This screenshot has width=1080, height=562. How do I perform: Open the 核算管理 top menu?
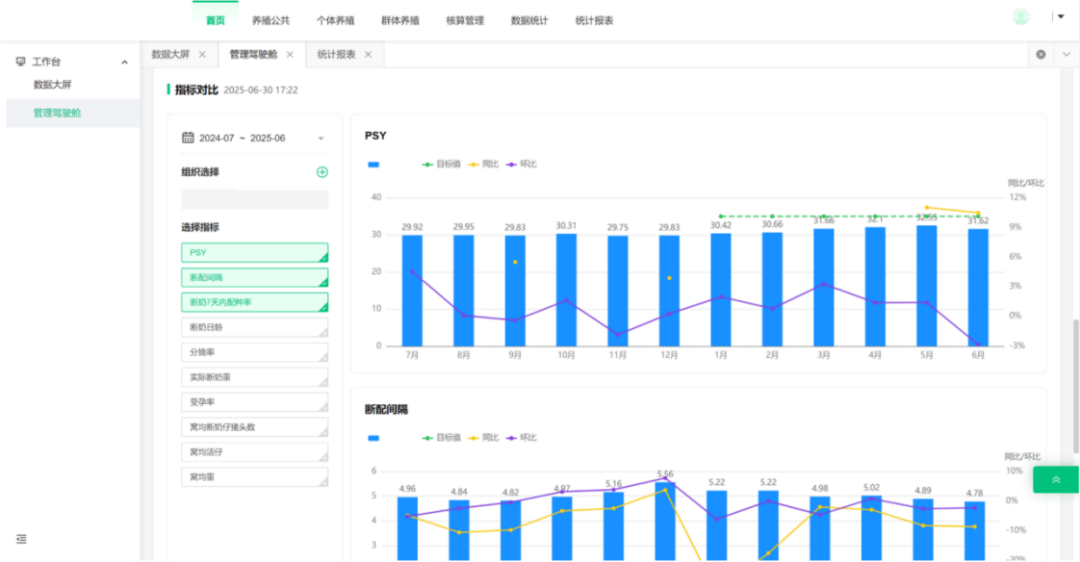(x=465, y=20)
